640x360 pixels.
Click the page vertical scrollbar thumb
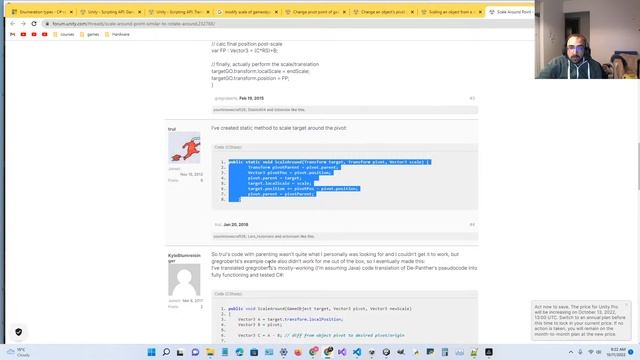(638, 167)
